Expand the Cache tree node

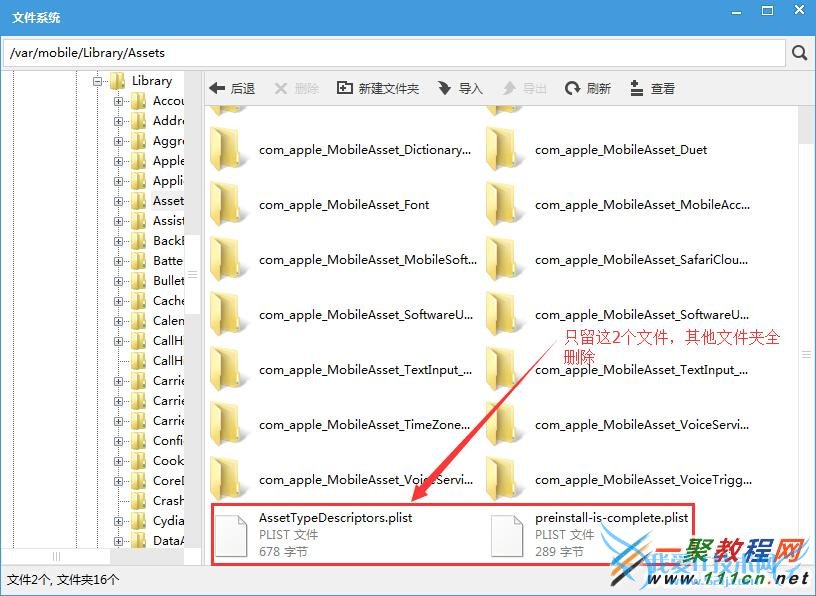pyautogui.click(x=118, y=301)
